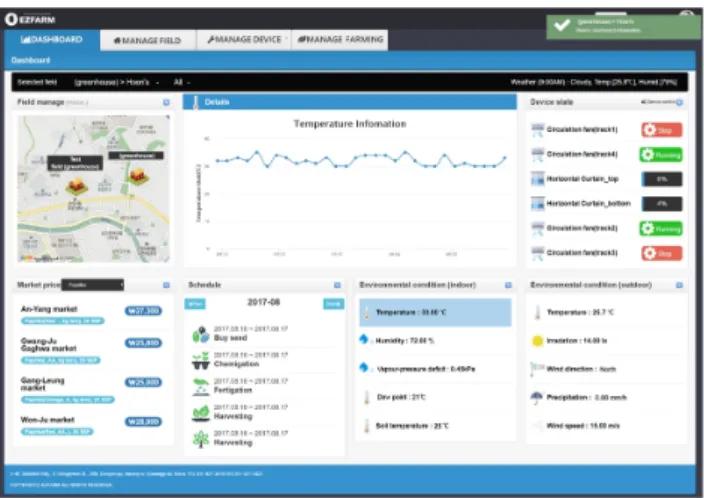
Task: Click the Horizontal Curtain_bottom device icon
Action: pyautogui.click(x=537, y=203)
